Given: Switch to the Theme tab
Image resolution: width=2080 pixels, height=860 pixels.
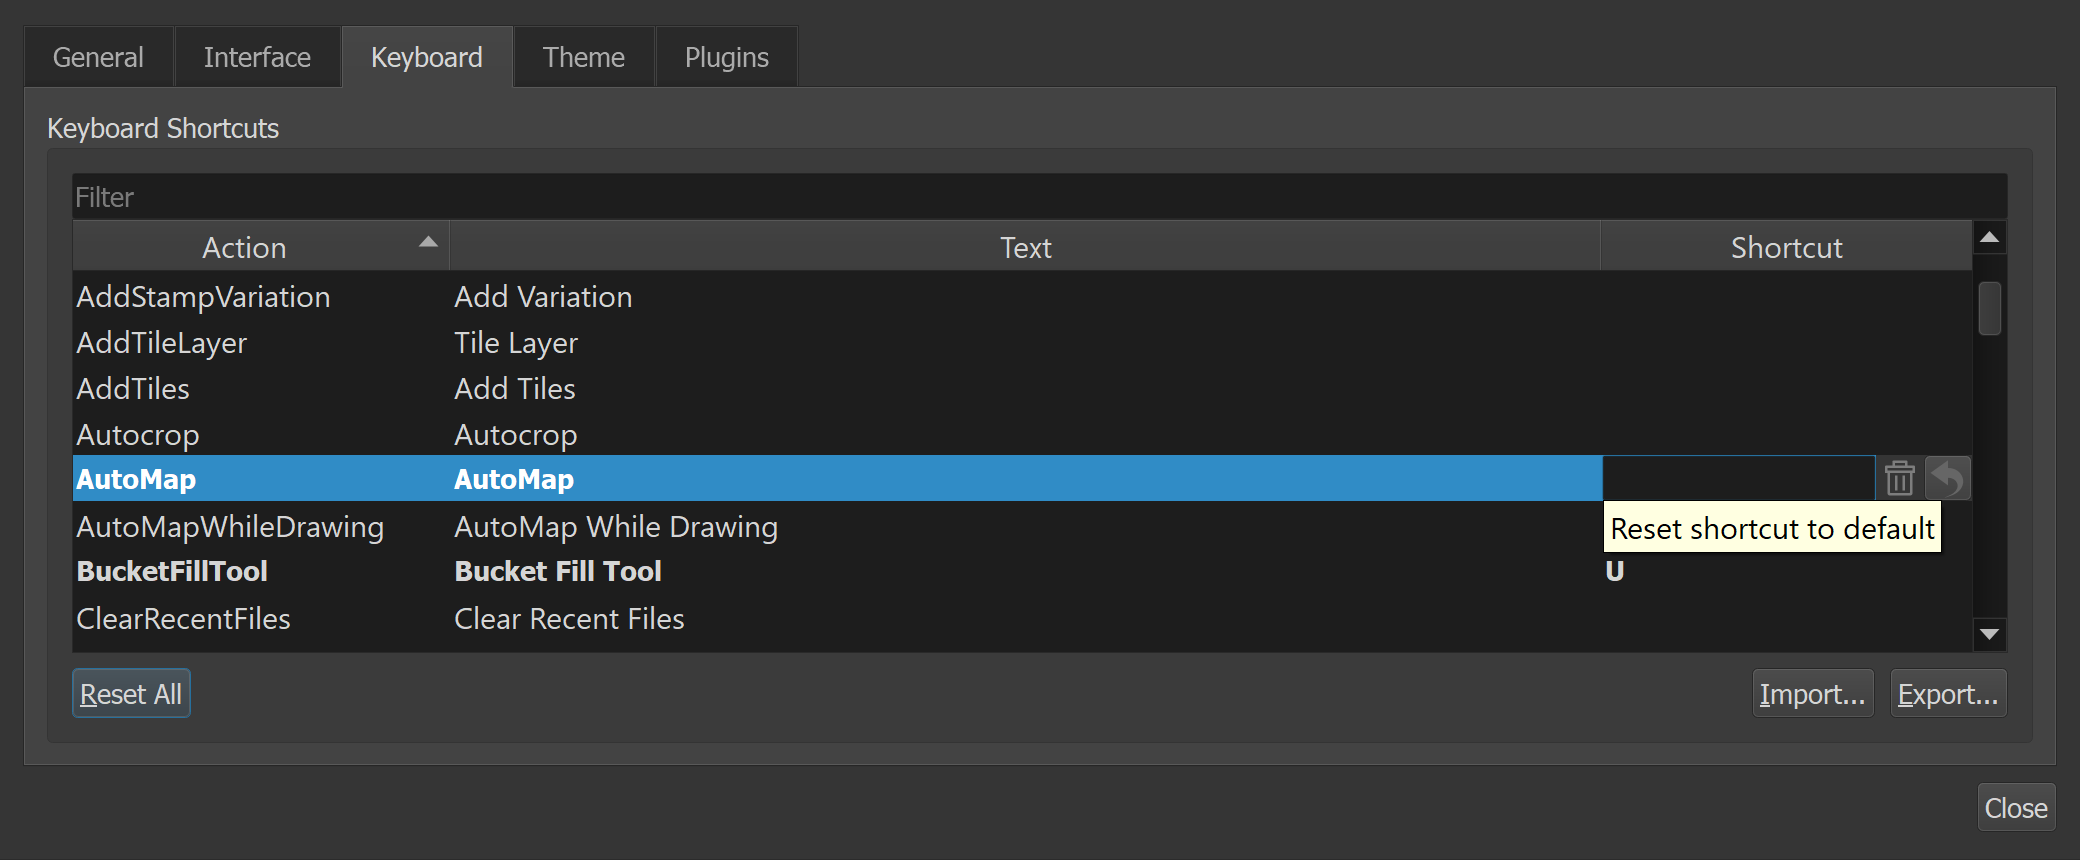Looking at the screenshot, I should (583, 57).
